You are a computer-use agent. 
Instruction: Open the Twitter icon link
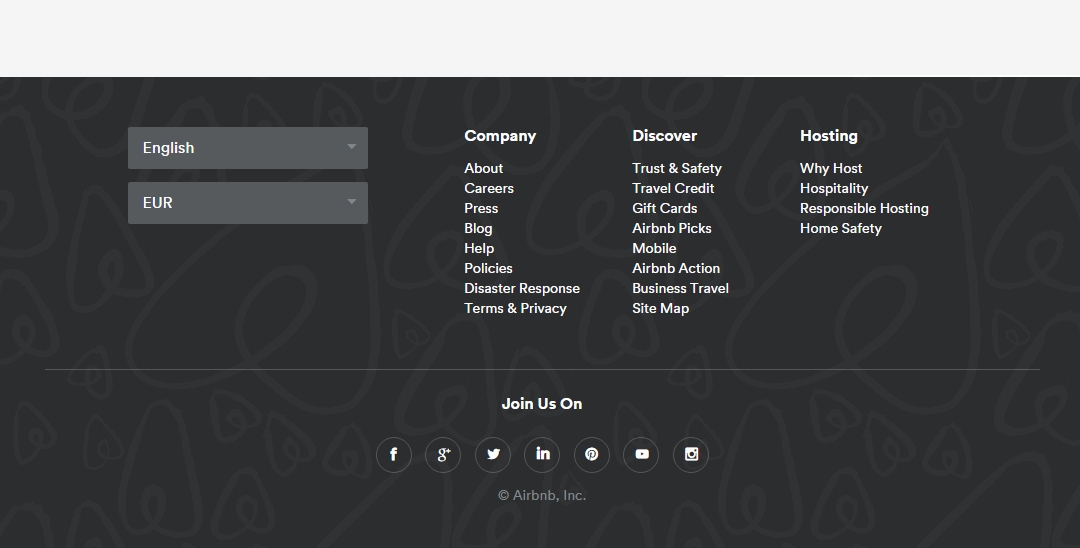click(493, 455)
